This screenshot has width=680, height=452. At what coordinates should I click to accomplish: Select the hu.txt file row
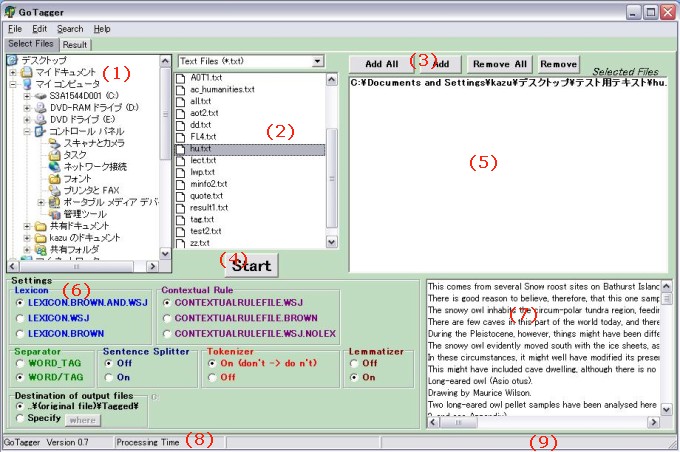pyautogui.click(x=250, y=149)
